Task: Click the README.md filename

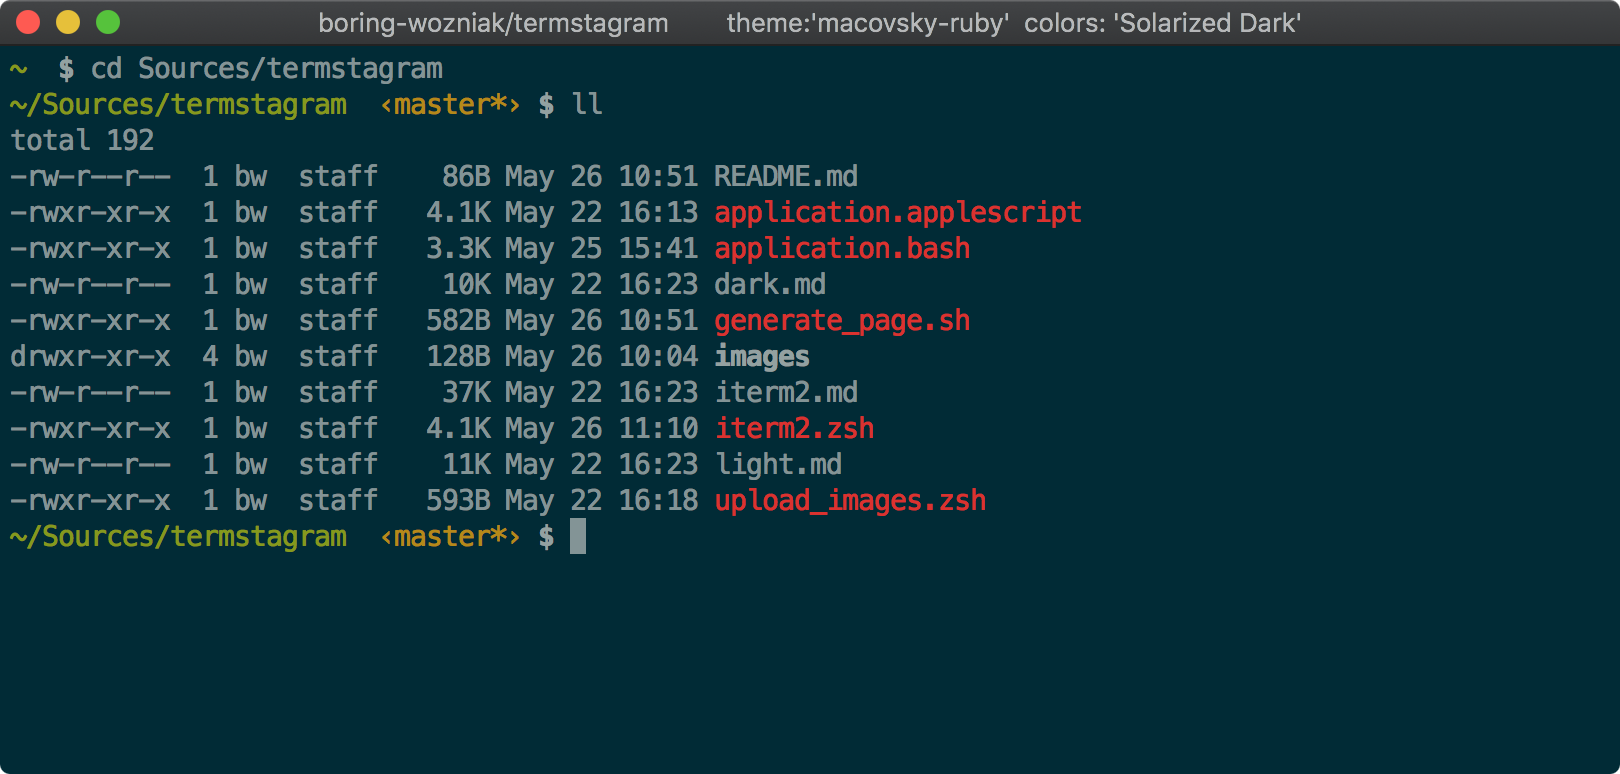Action: tap(785, 177)
